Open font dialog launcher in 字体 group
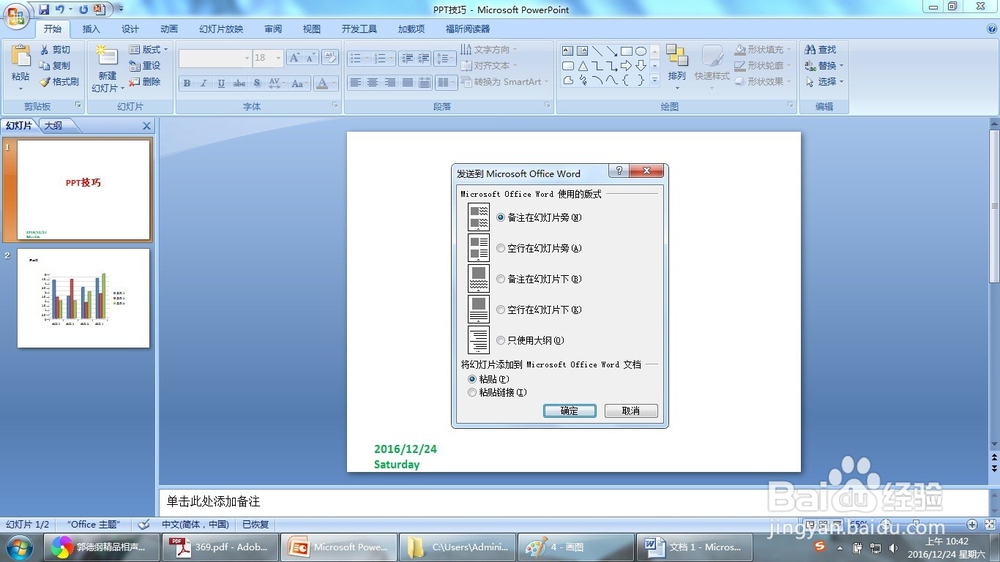The image size is (1000, 562). [335, 105]
